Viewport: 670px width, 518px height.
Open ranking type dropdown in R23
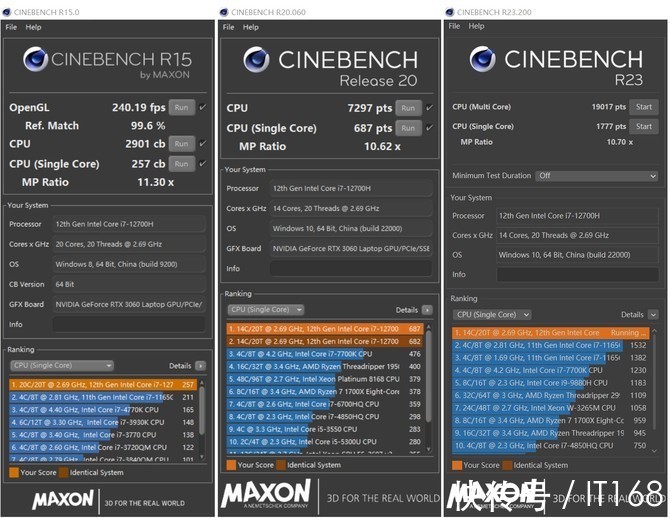click(492, 315)
